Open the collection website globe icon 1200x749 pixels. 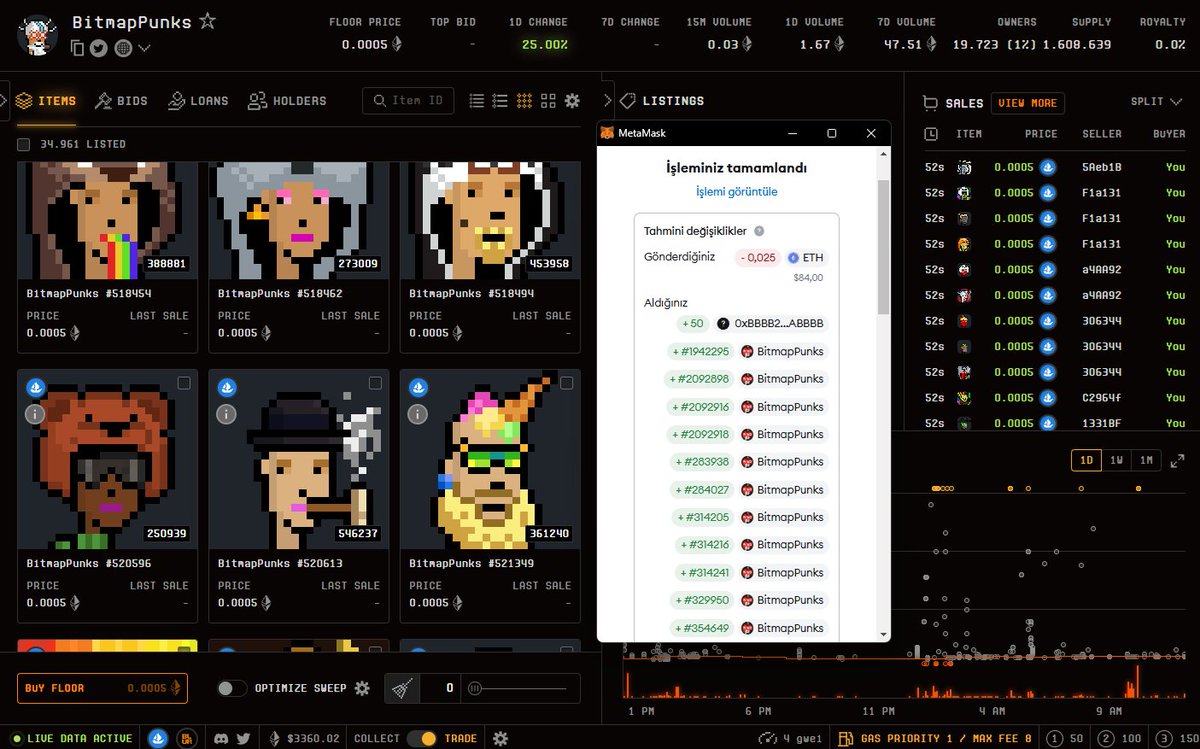pyautogui.click(x=123, y=47)
